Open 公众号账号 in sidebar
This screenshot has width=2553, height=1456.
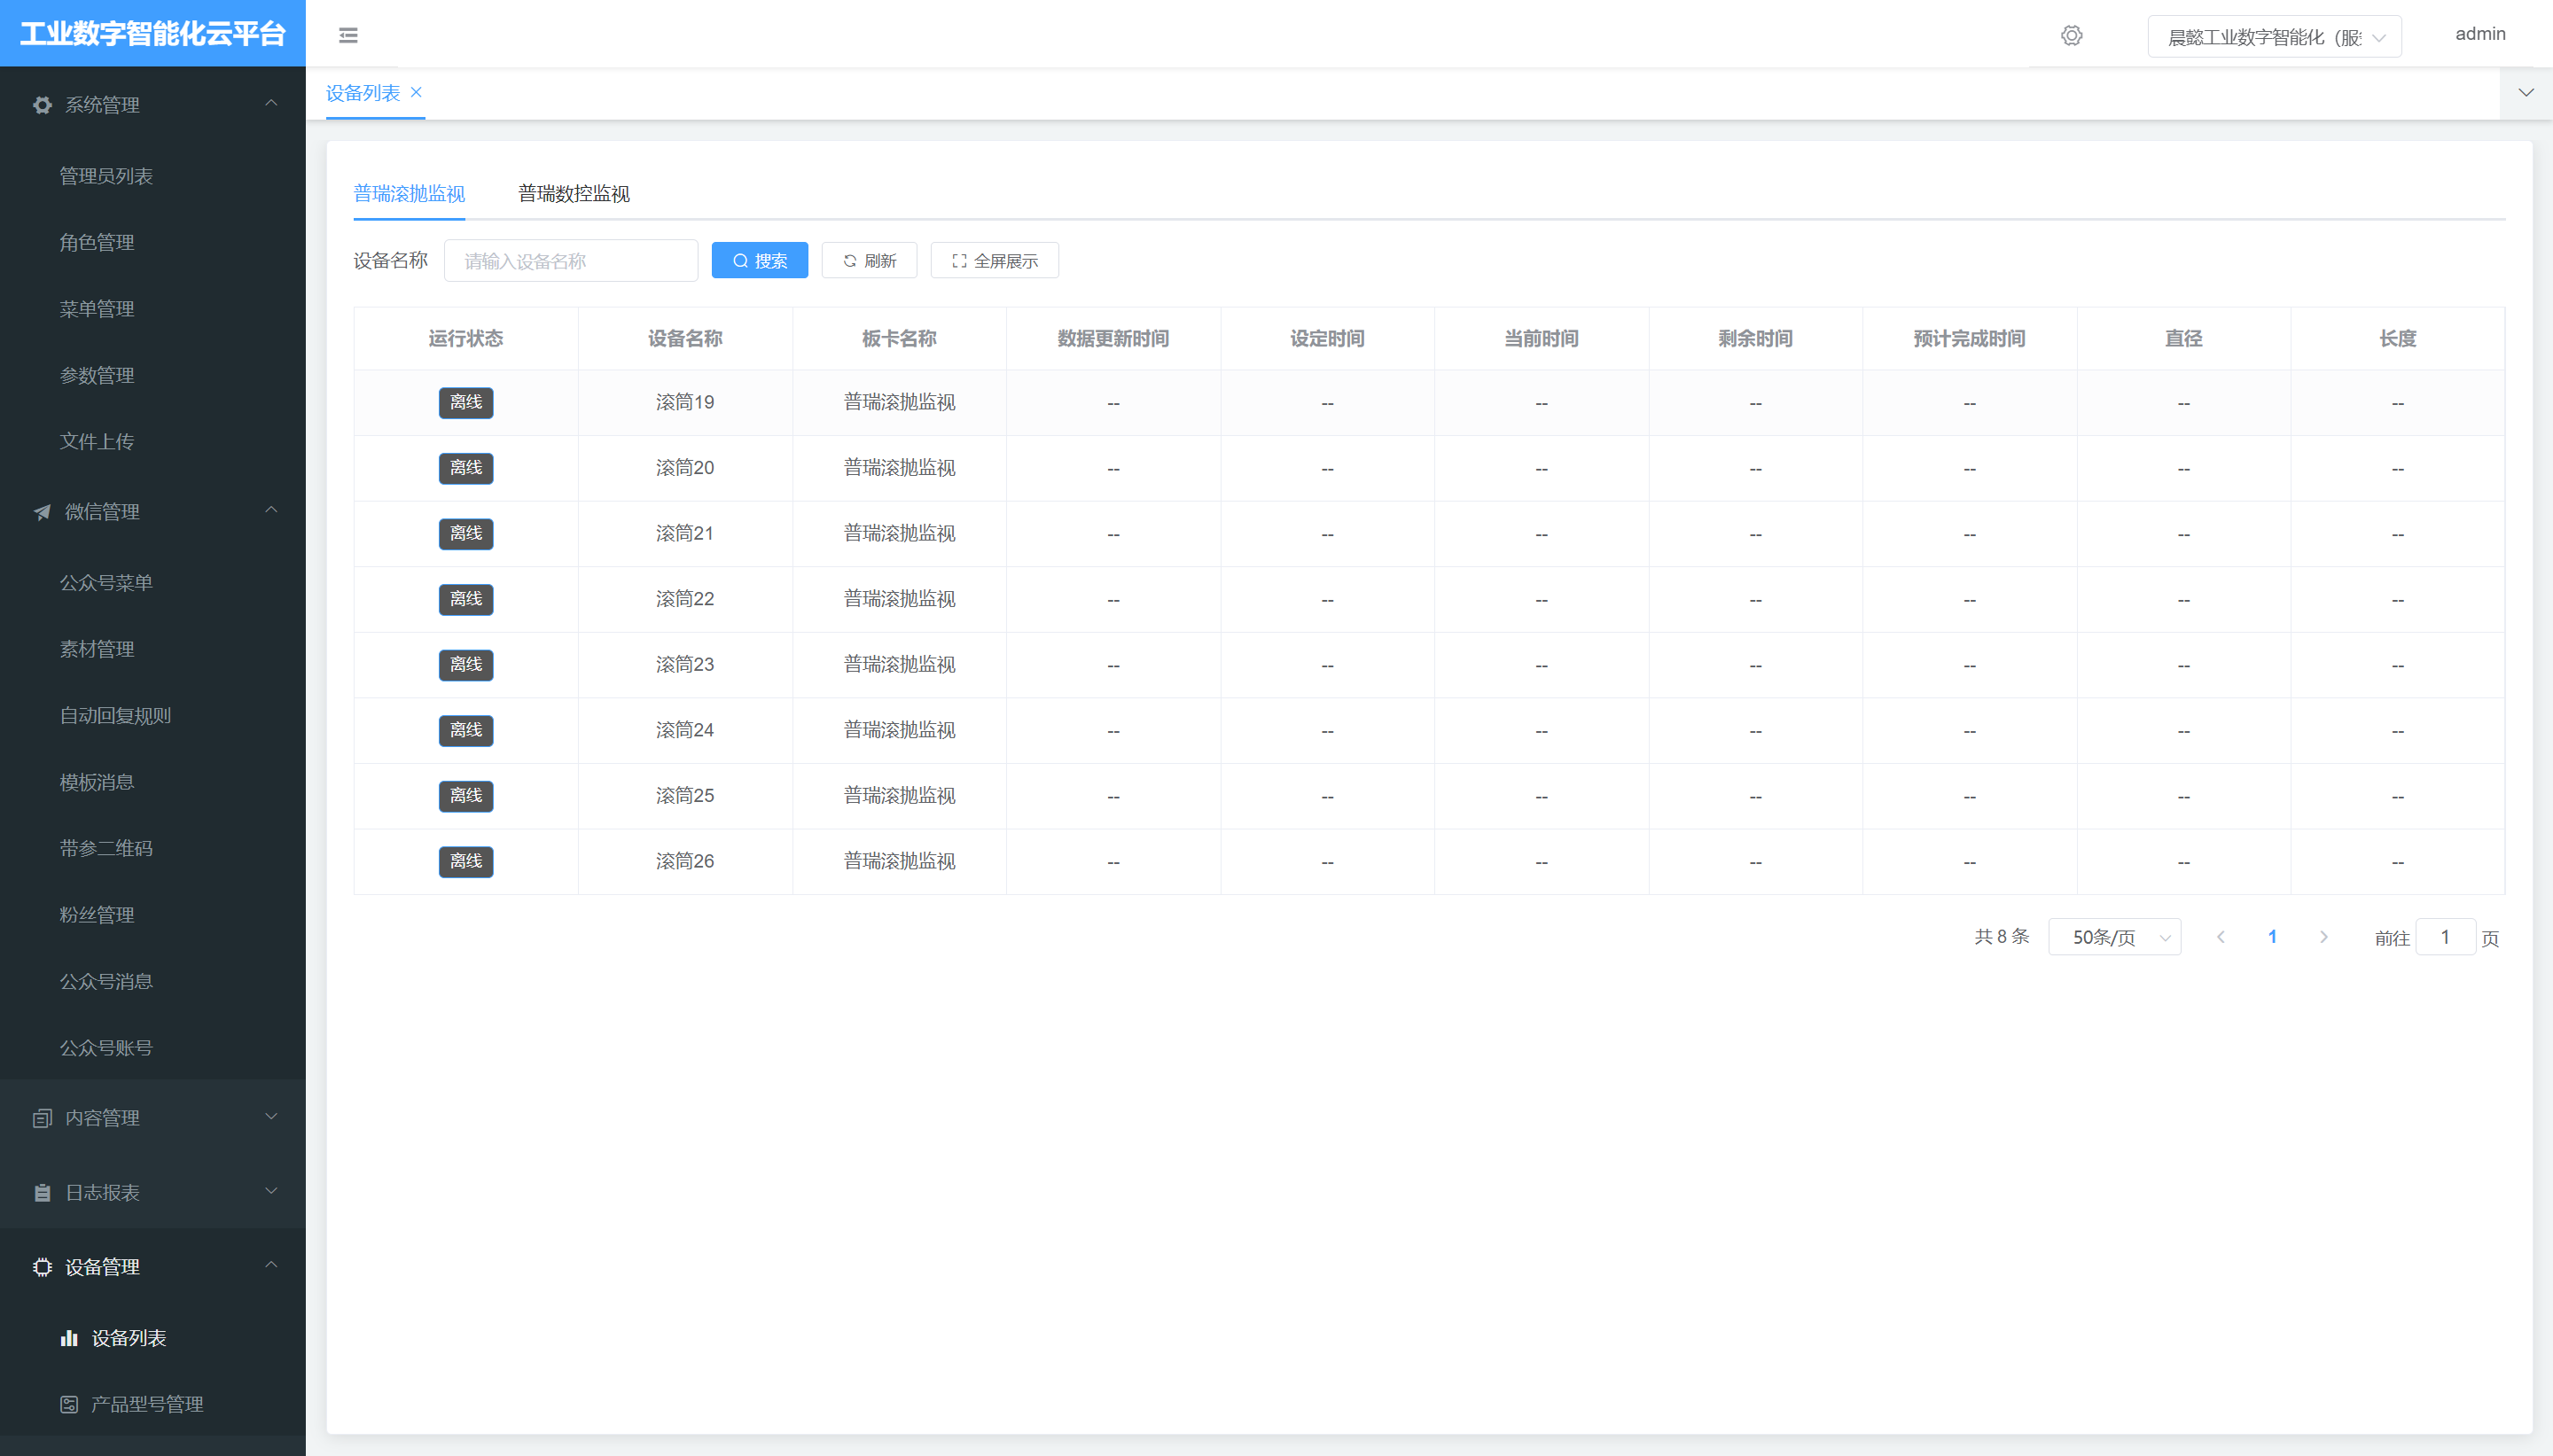(x=106, y=1048)
